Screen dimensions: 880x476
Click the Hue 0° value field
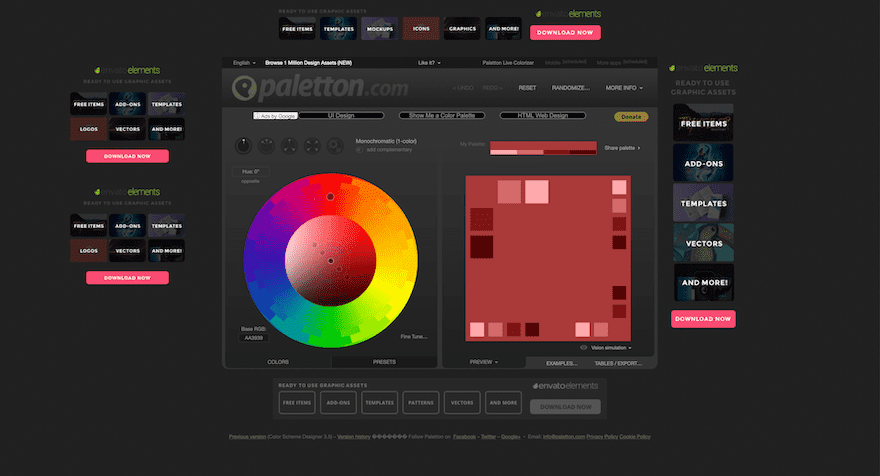251,172
